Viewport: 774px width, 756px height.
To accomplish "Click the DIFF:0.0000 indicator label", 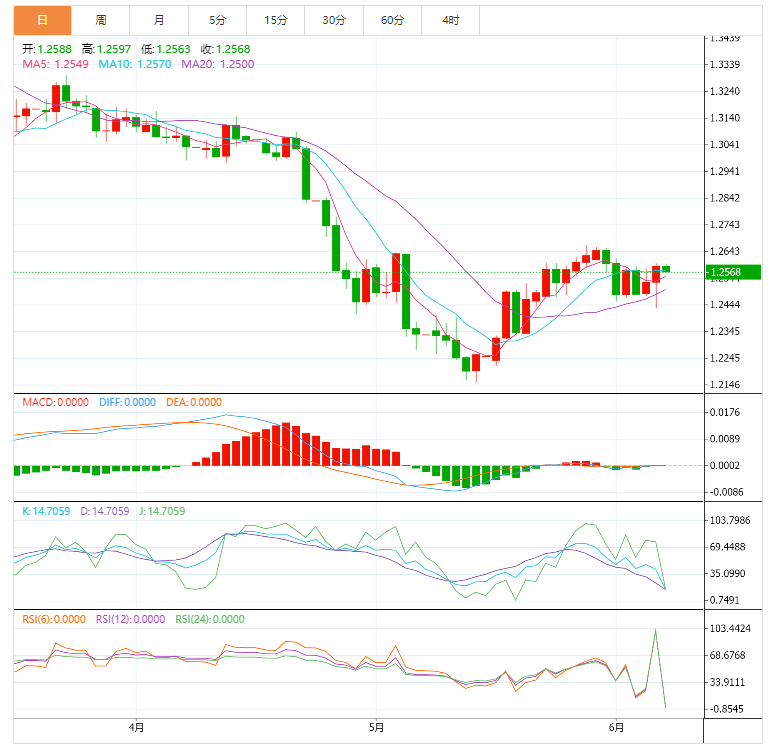I will (x=127, y=402).
